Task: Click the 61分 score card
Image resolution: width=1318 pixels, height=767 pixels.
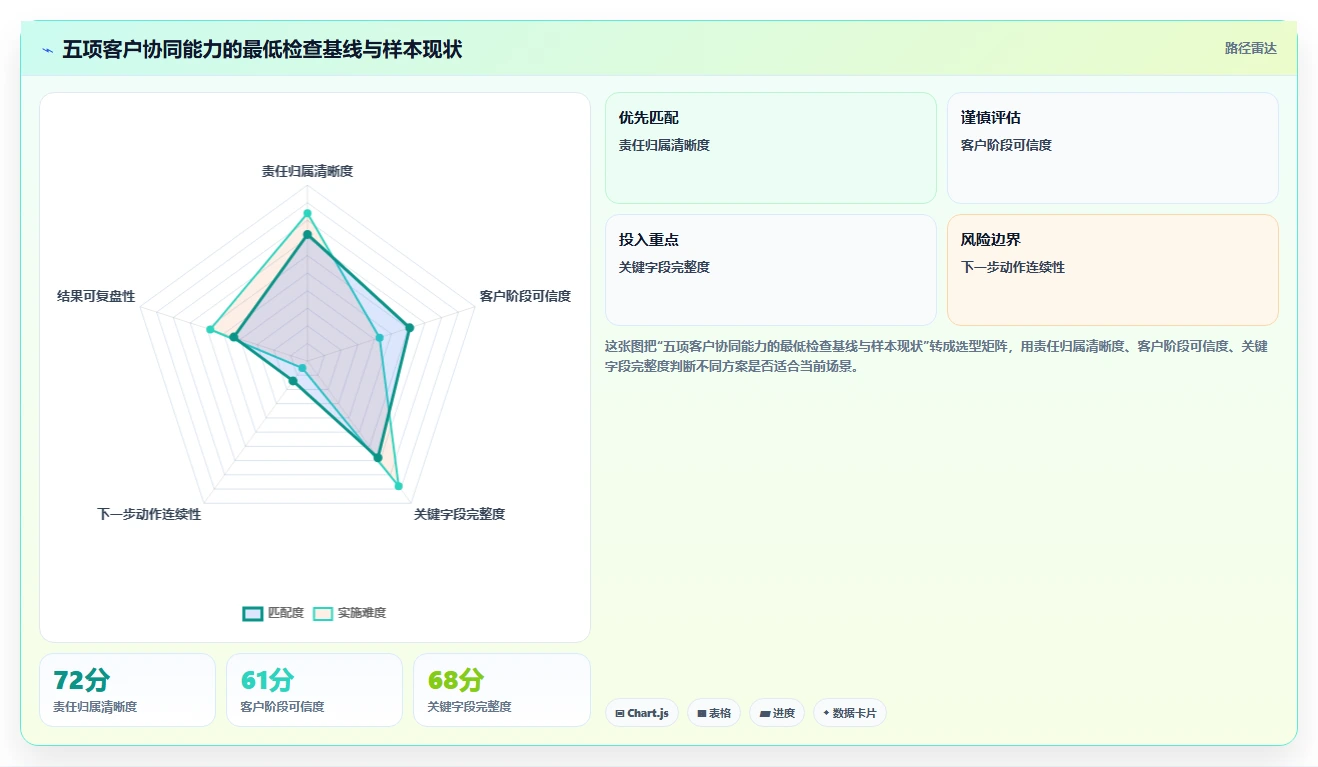Action: pyautogui.click(x=314, y=690)
